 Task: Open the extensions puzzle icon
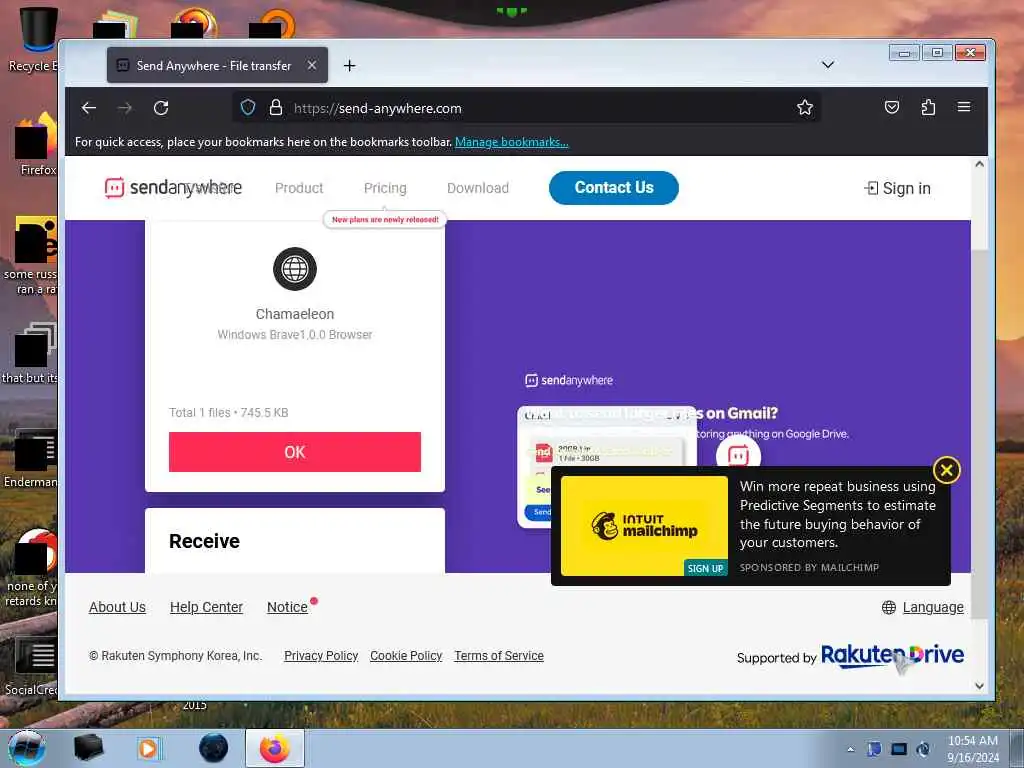tap(928, 107)
